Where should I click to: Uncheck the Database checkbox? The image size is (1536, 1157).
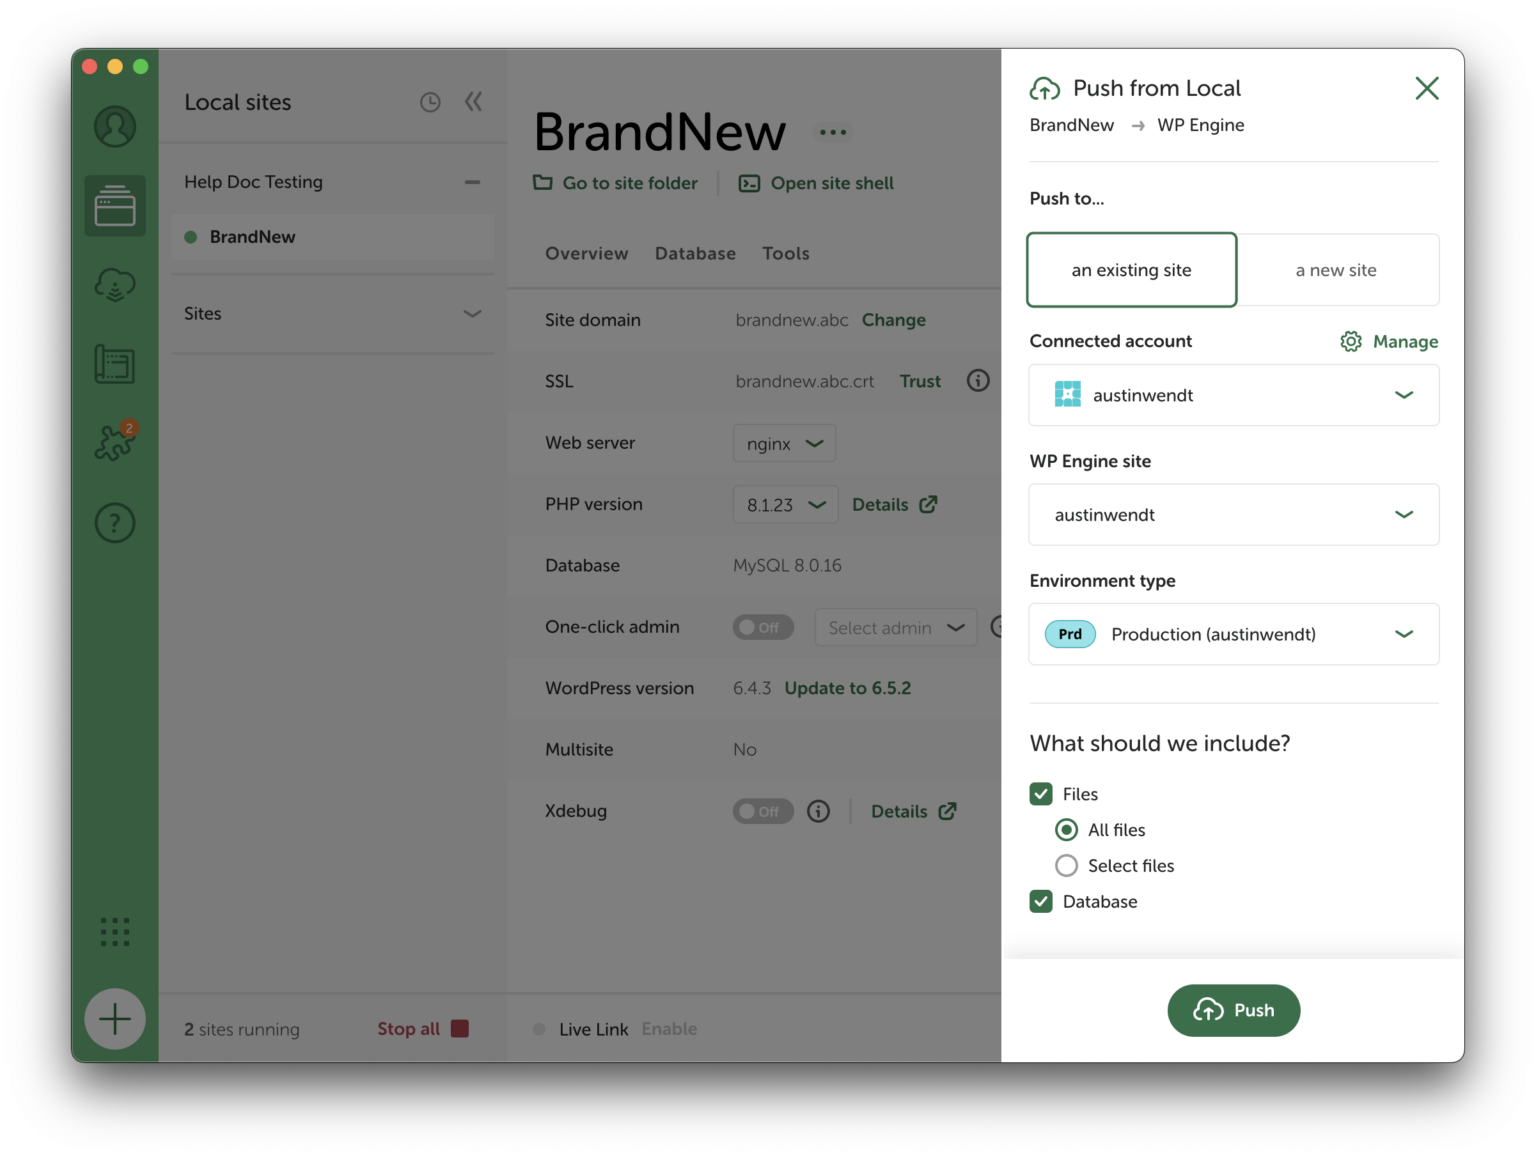[x=1041, y=902]
